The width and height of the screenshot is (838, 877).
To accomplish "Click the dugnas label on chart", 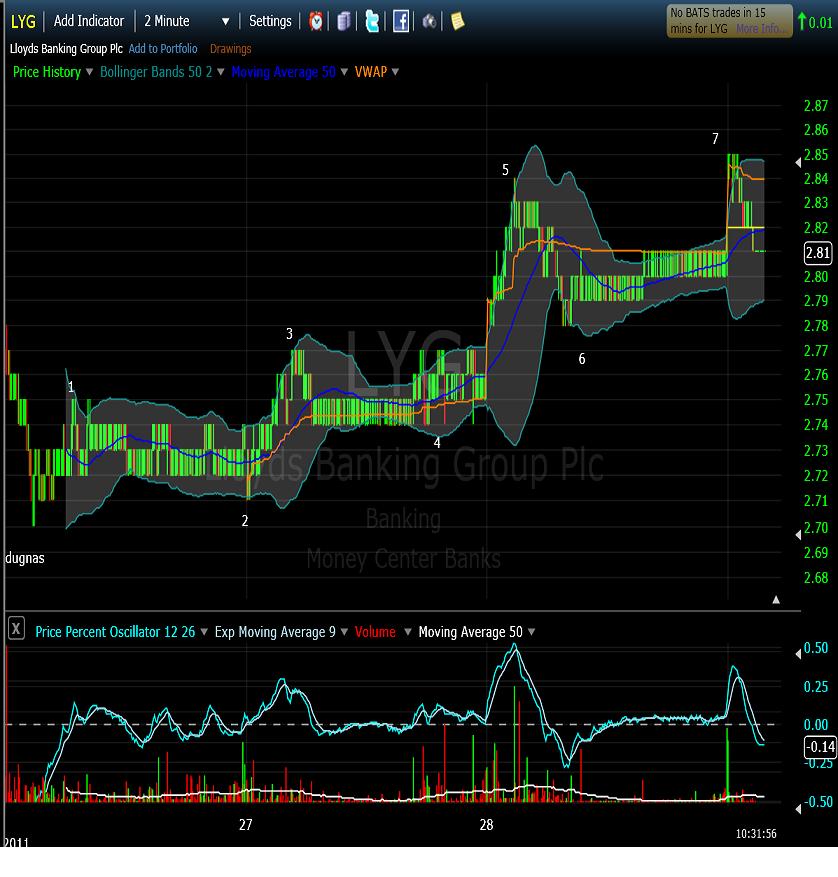I will tap(25, 558).
